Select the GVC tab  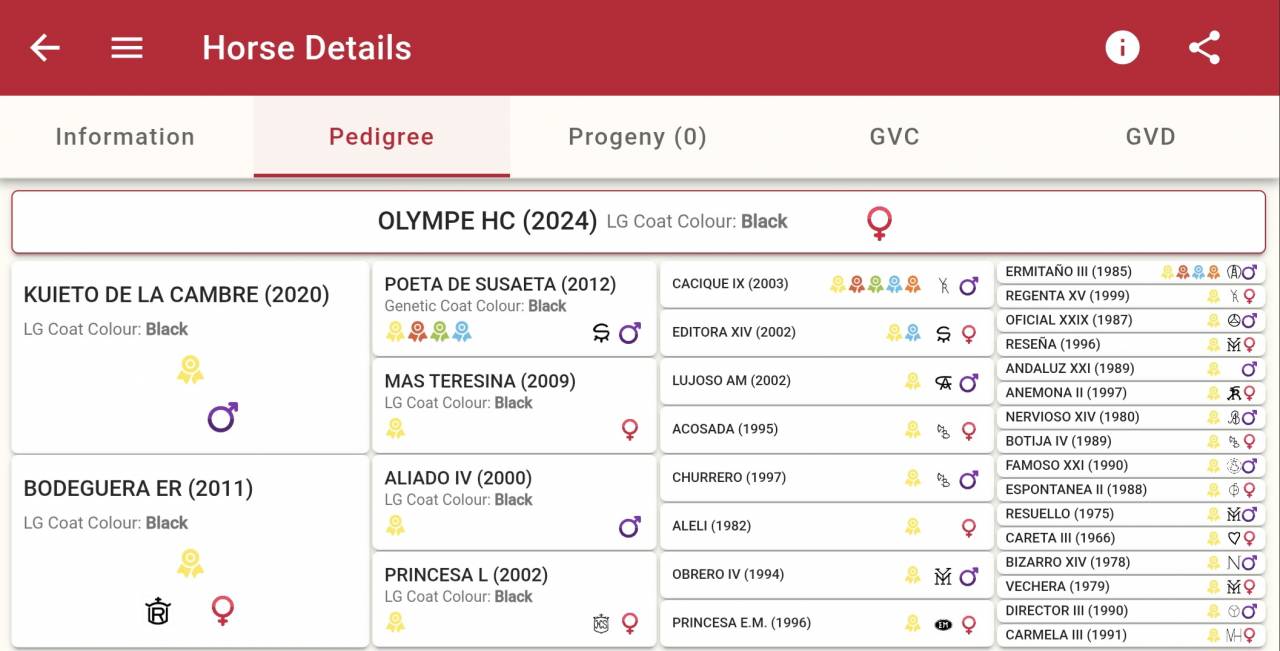894,137
